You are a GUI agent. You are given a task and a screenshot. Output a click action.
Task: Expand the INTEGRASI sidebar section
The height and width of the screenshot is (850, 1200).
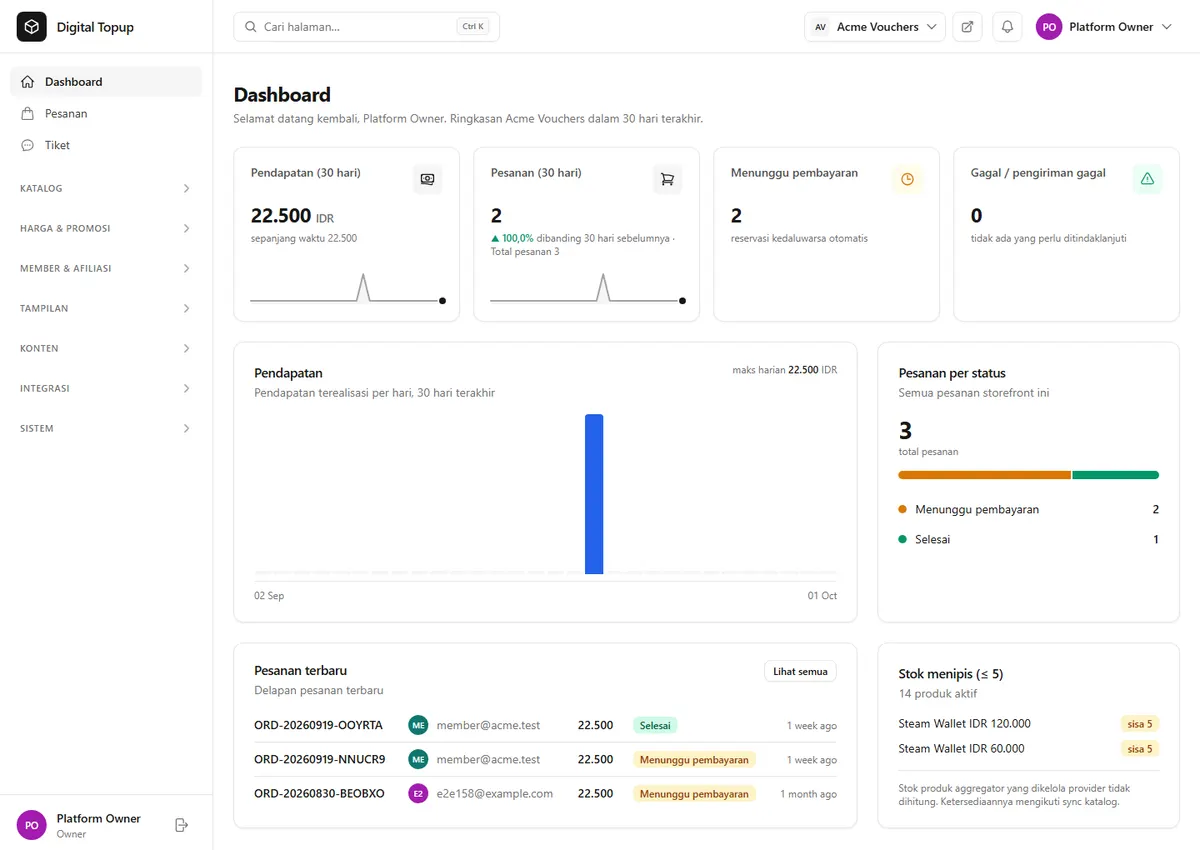(106, 388)
